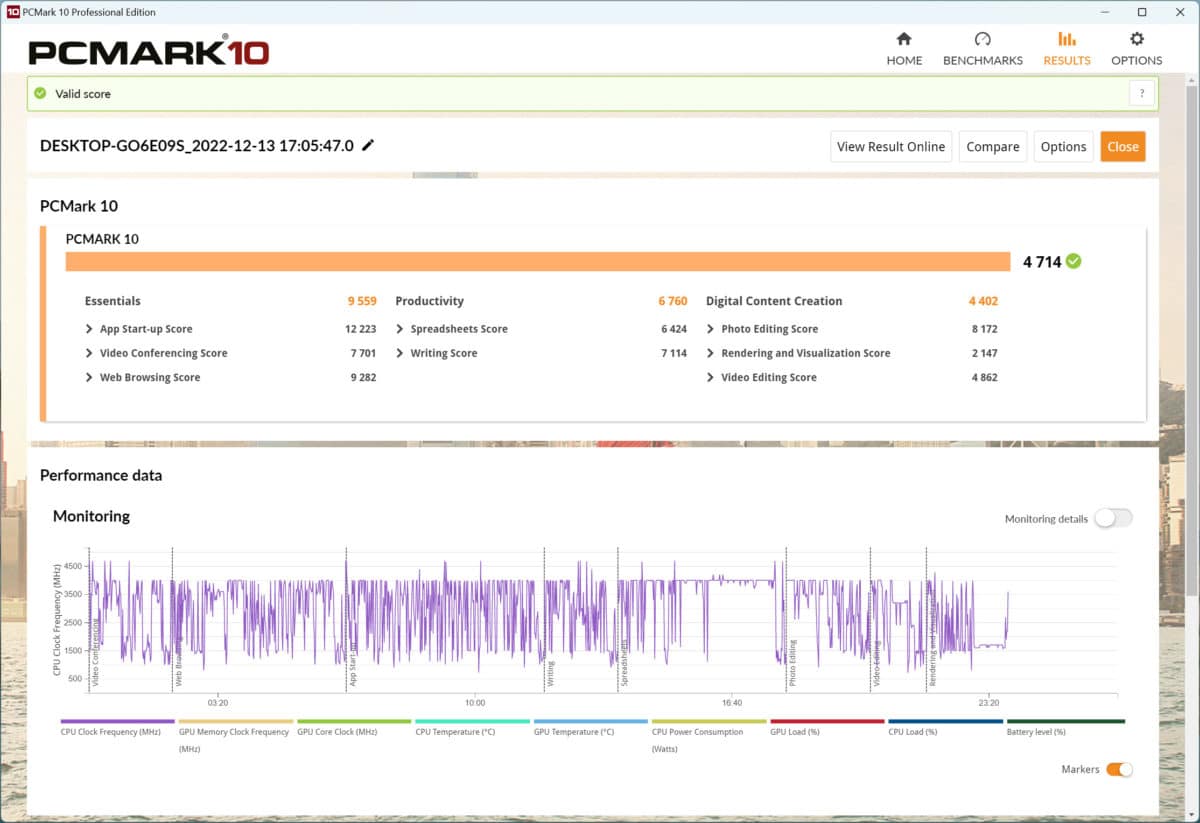Open the Options gear icon
This screenshot has width=1200, height=823.
(1137, 40)
